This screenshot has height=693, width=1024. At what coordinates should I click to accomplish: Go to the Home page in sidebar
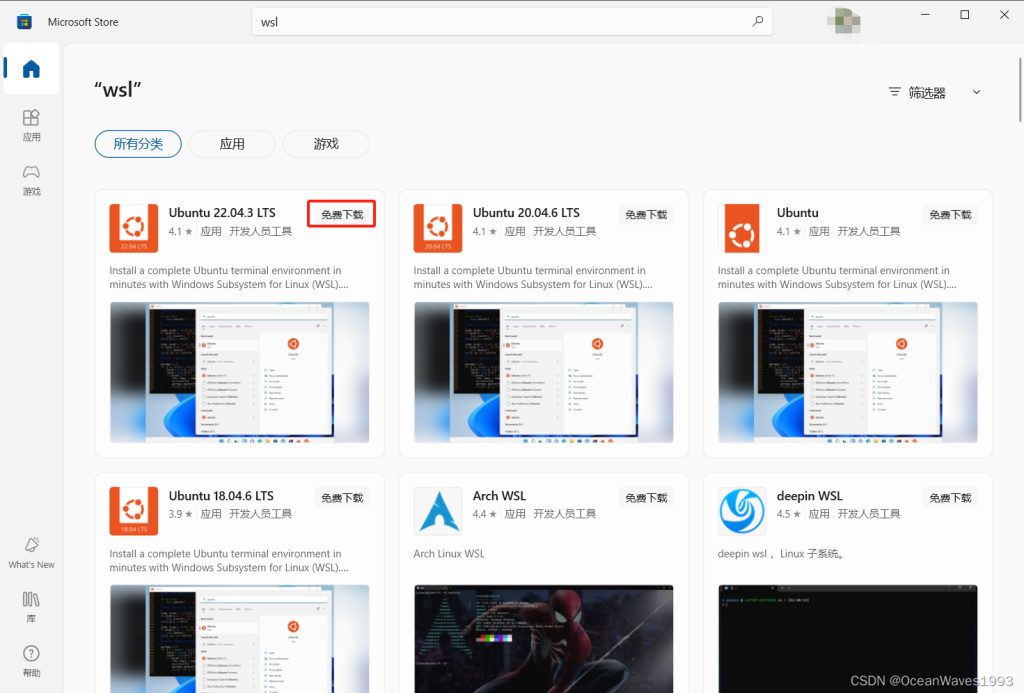[x=31, y=69]
